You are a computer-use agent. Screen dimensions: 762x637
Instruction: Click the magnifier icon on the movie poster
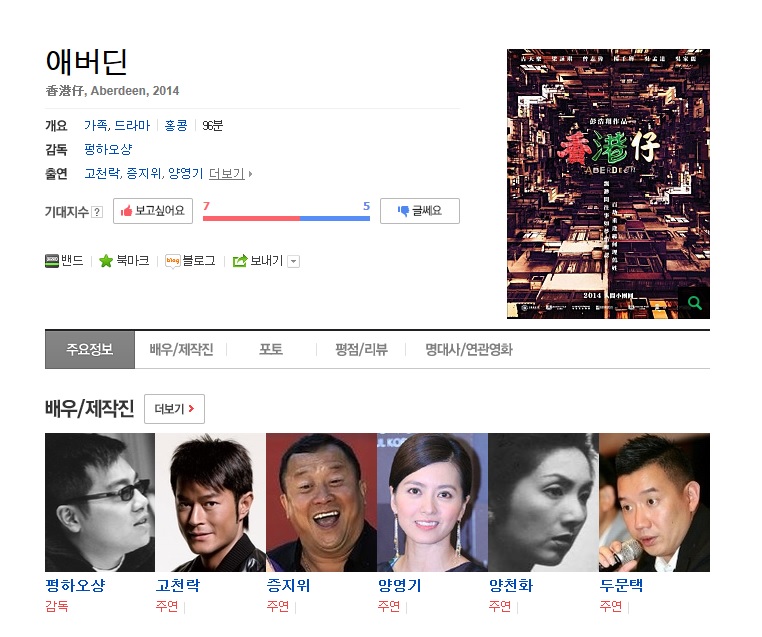click(694, 303)
